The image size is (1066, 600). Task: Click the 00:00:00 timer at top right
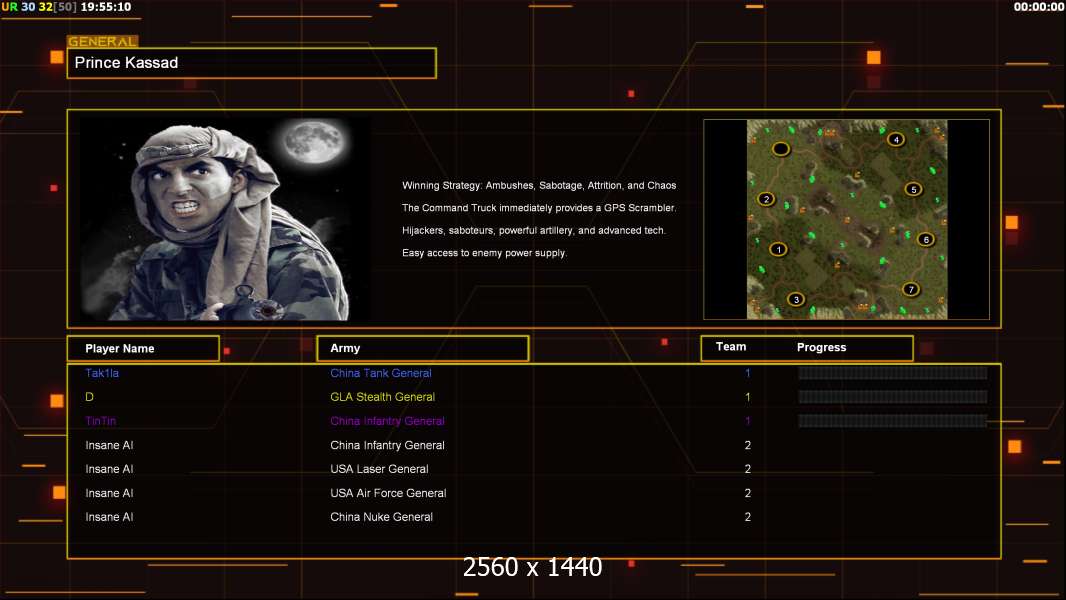[1038, 7]
